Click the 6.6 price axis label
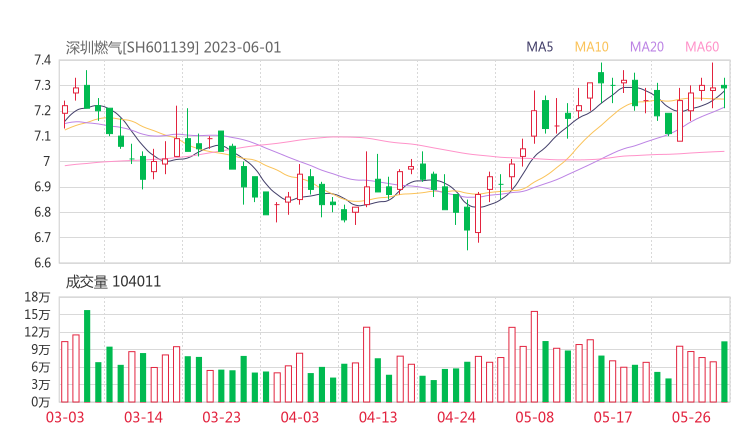The height and width of the screenshot is (440, 740). click(x=40, y=263)
